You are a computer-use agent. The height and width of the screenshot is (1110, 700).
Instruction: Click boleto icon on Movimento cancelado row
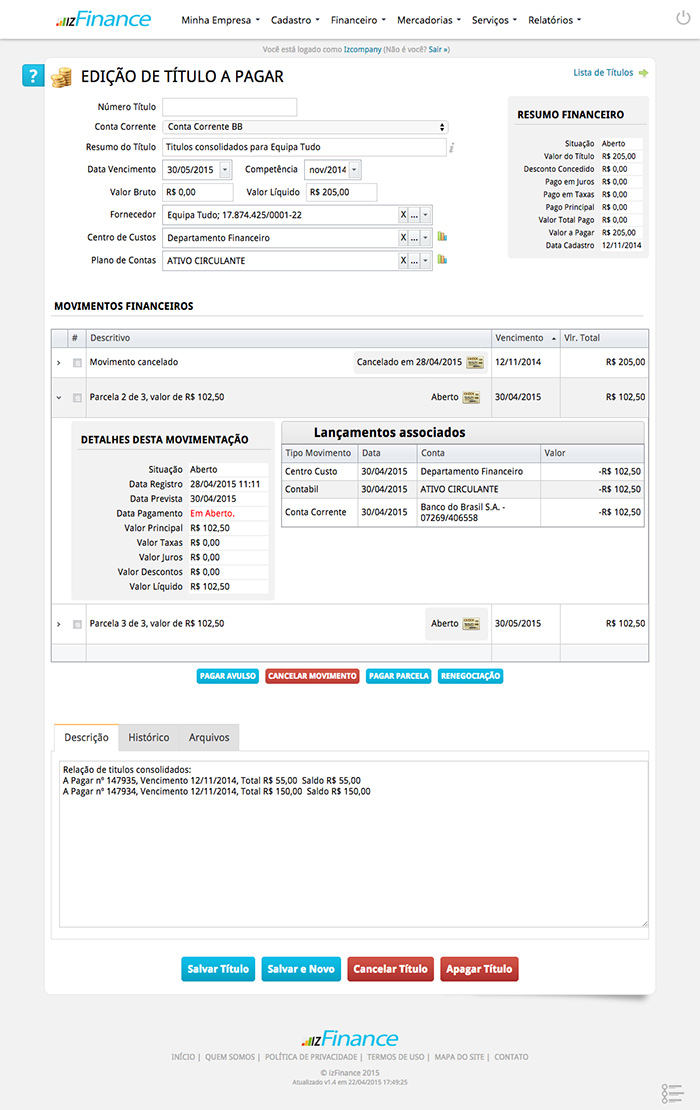475,362
